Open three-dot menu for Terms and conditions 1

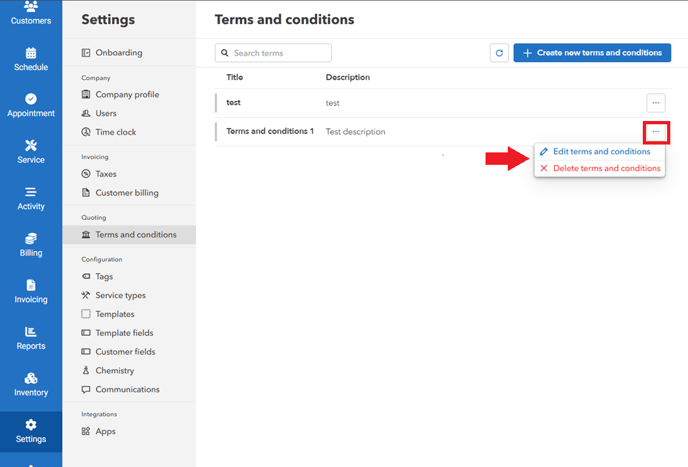[655, 131]
